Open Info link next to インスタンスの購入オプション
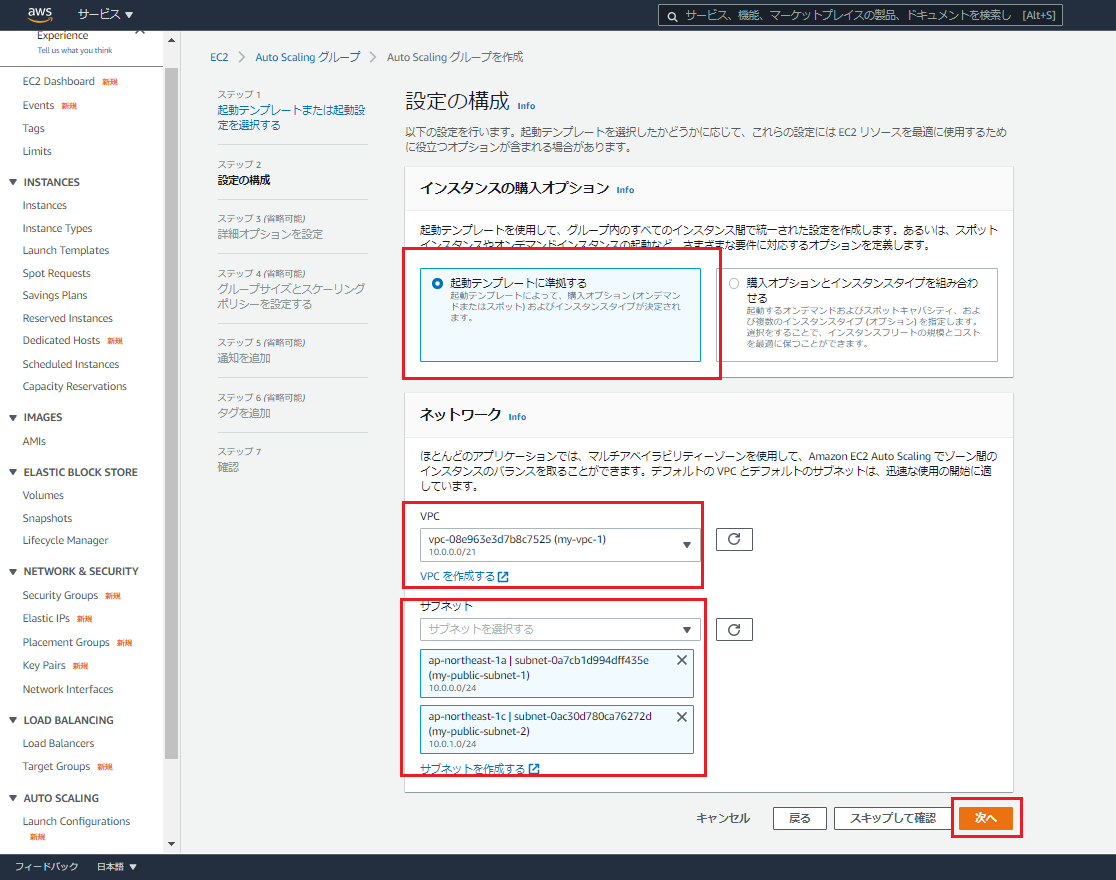Image resolution: width=1116 pixels, height=880 pixels. pos(625,189)
